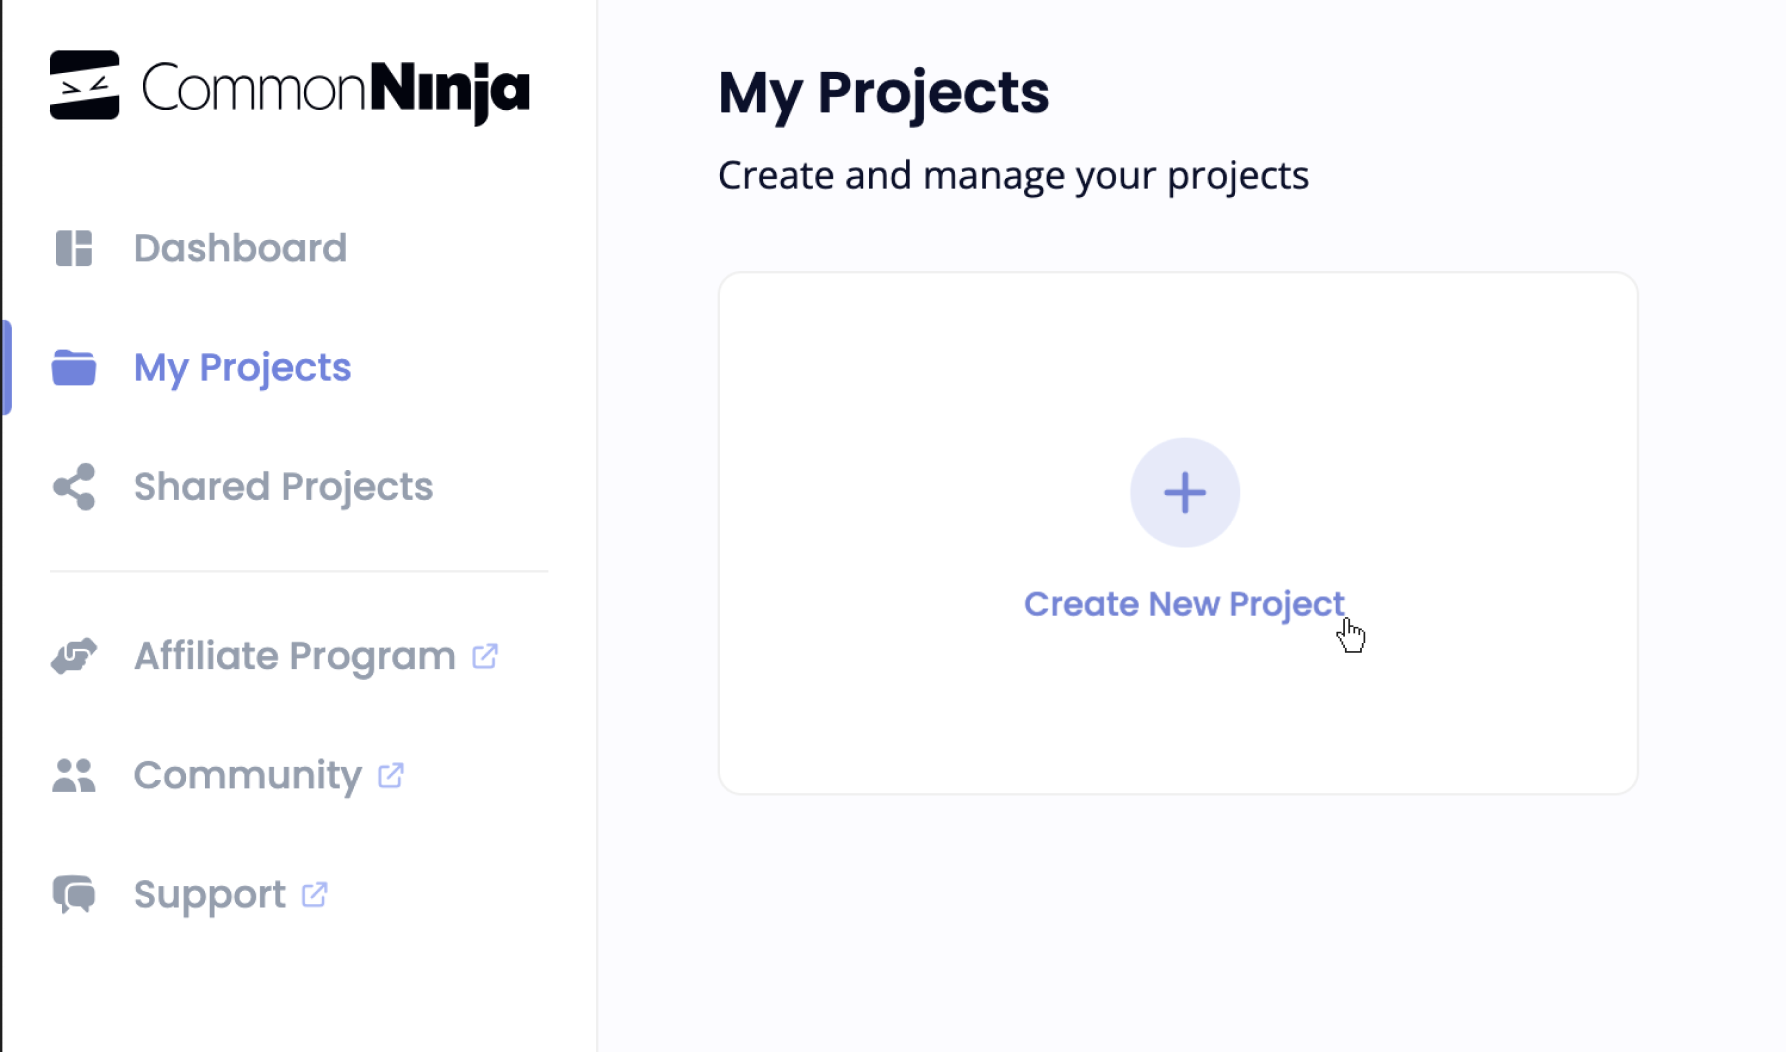This screenshot has height=1052, width=1786.
Task: Open the Support link text
Action: [x=209, y=894]
